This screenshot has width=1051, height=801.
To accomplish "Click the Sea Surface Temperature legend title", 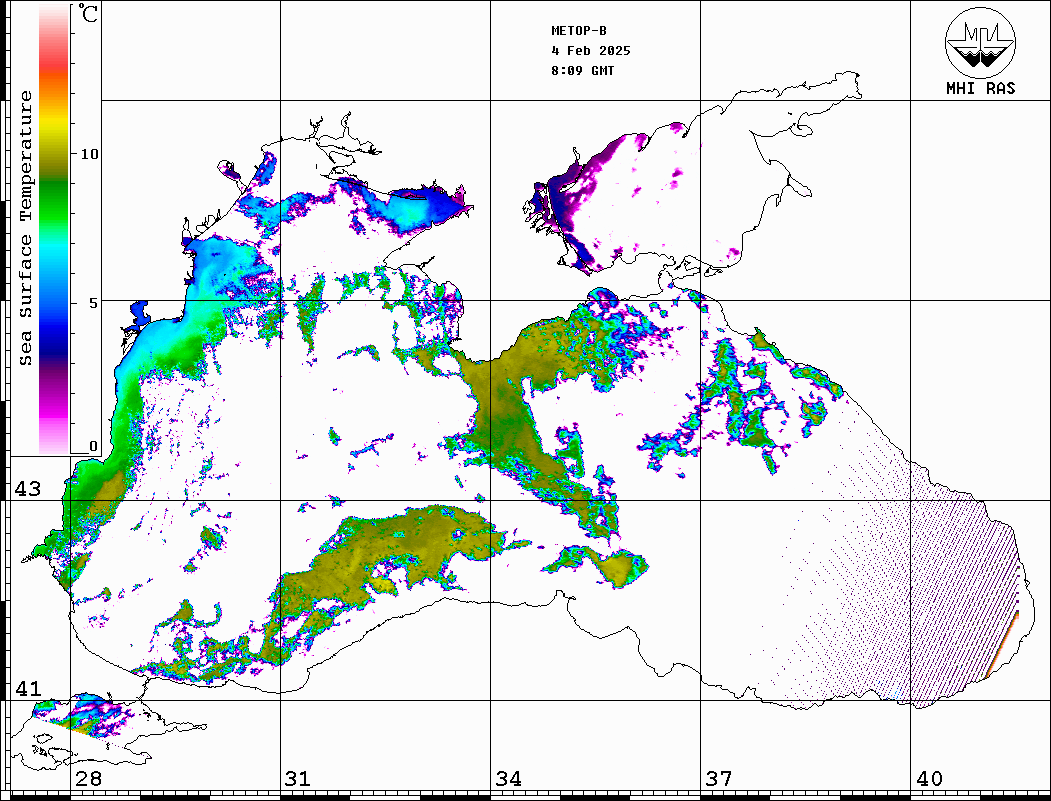I will click(25, 229).
